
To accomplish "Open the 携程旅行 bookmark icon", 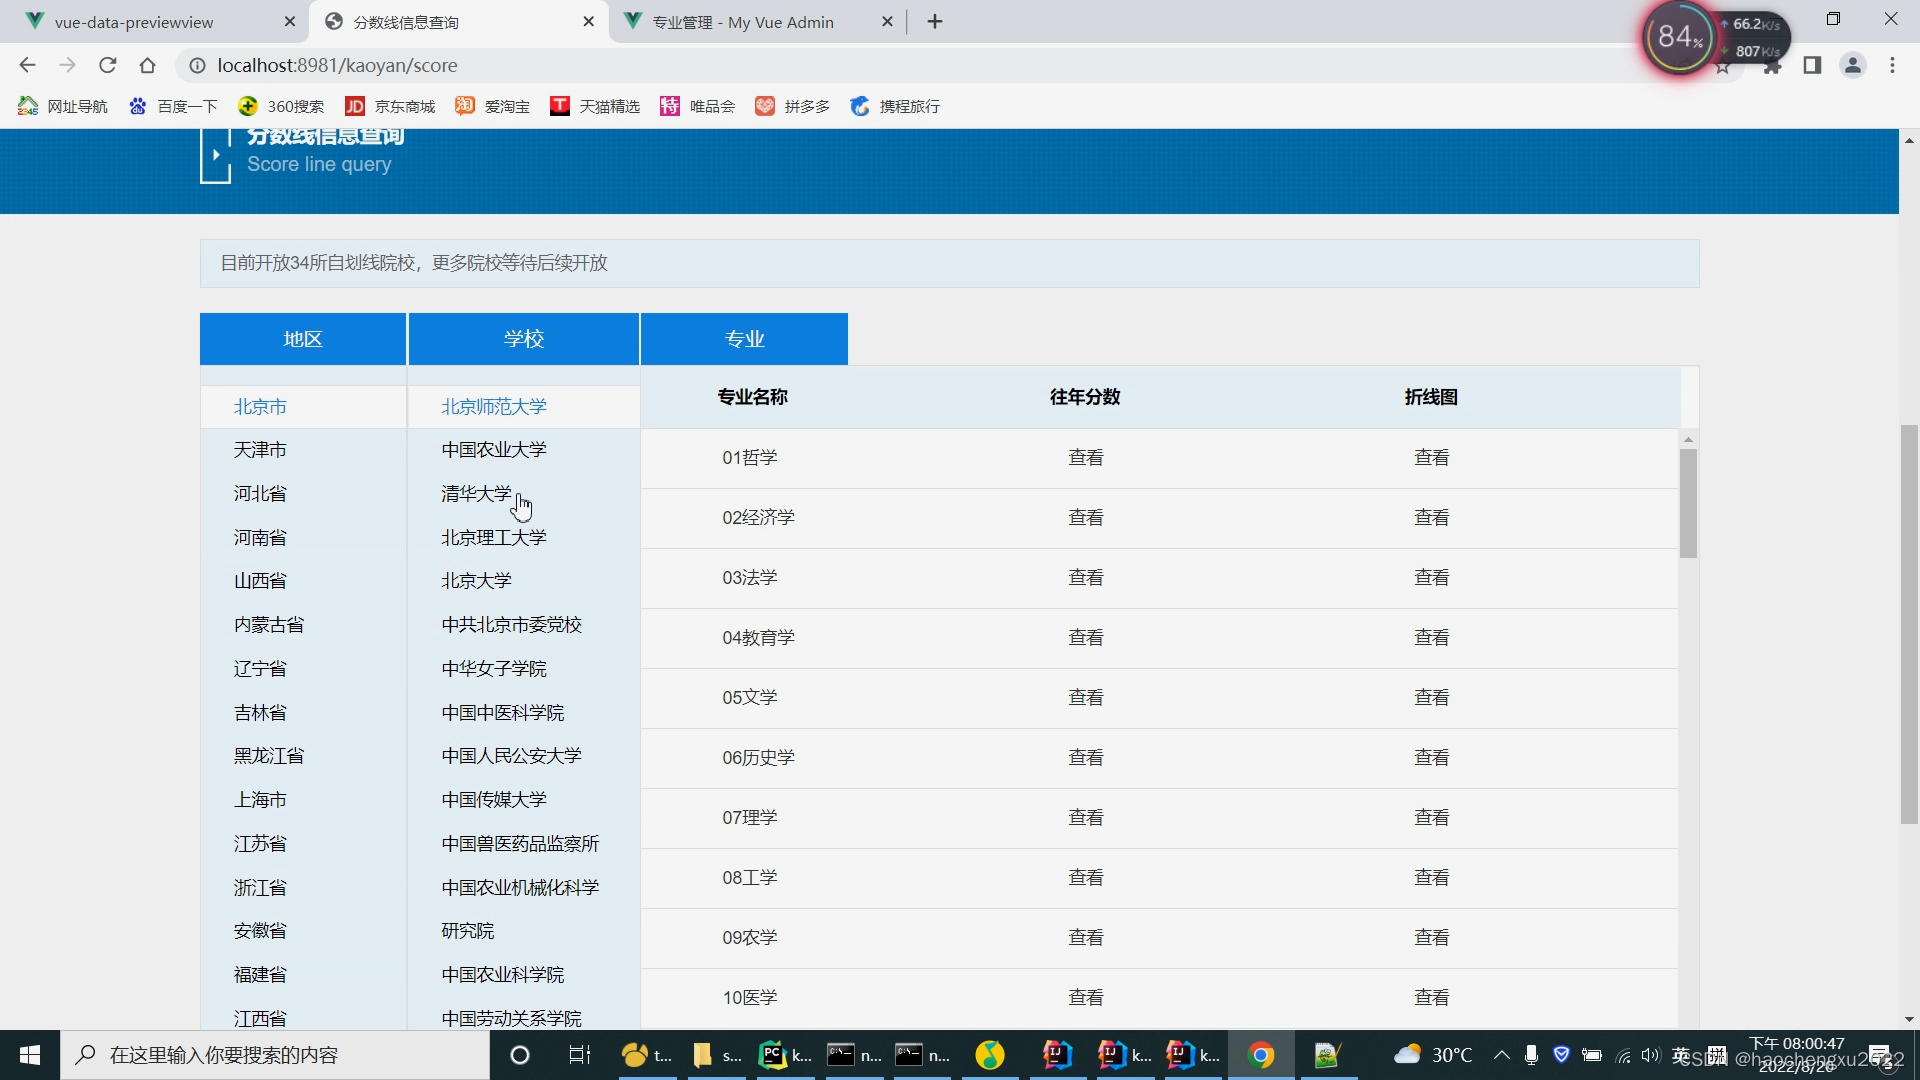I will [x=860, y=106].
